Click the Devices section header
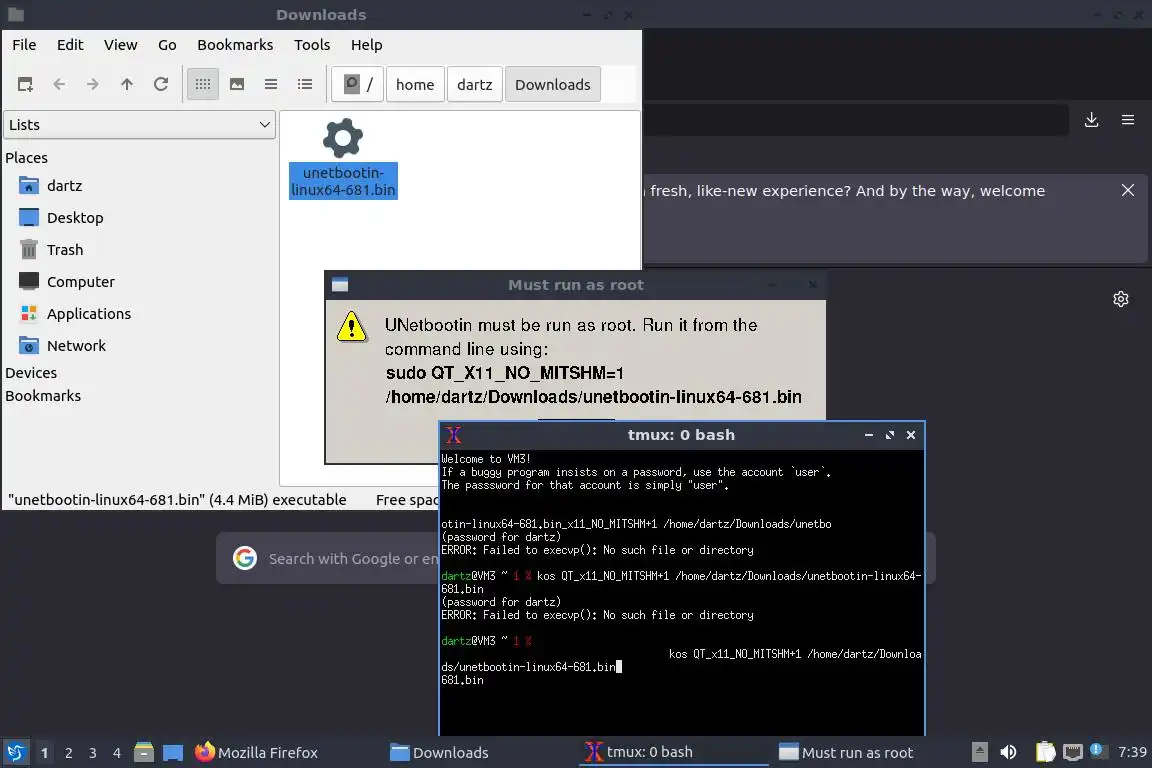 tap(31, 373)
